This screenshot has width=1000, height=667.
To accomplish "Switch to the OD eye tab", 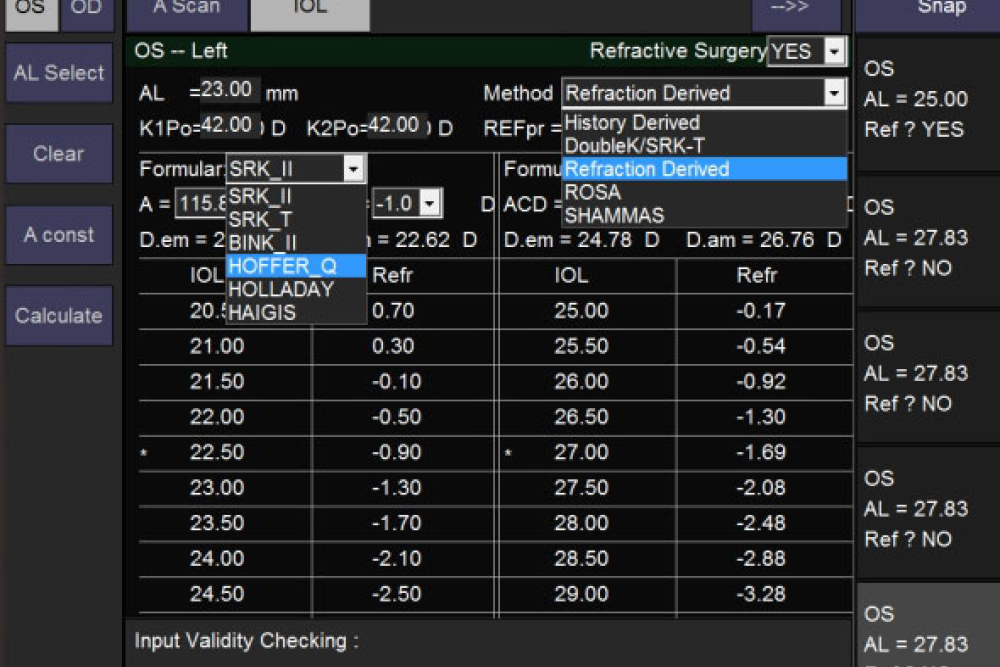I will coord(86,10).
